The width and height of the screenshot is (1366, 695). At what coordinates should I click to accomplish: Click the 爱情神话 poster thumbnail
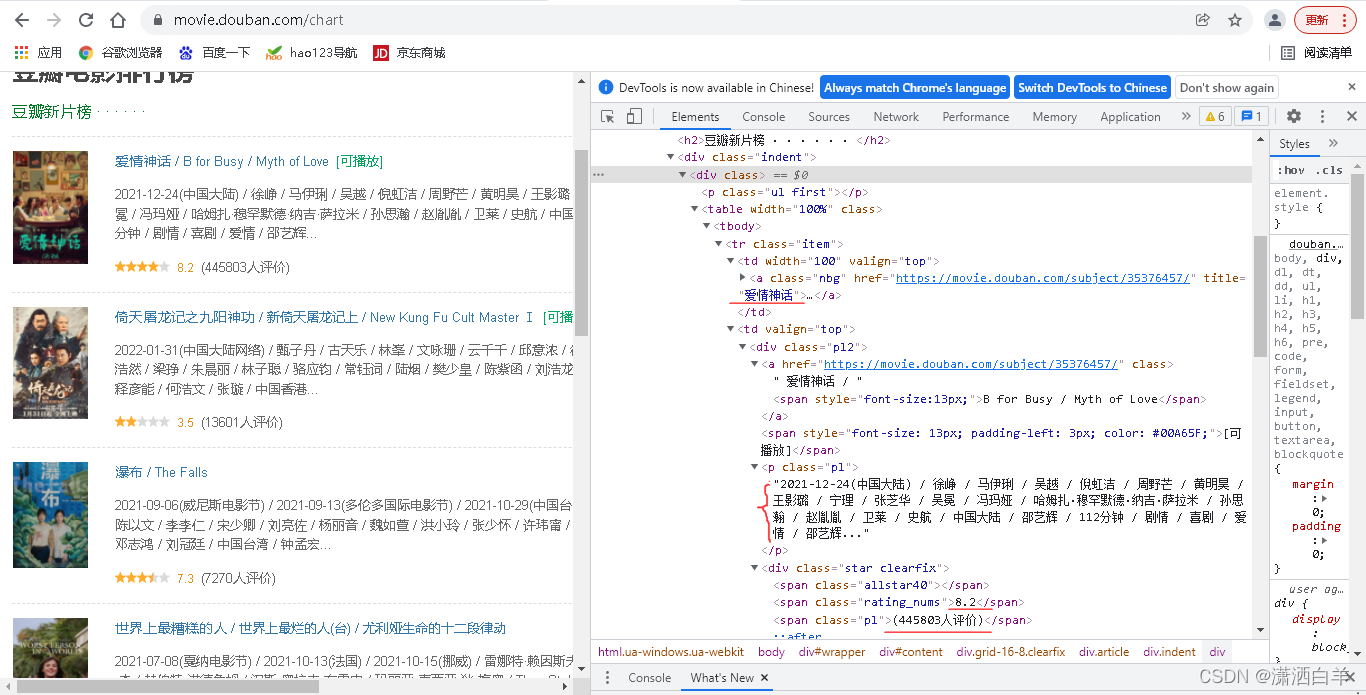point(51,208)
